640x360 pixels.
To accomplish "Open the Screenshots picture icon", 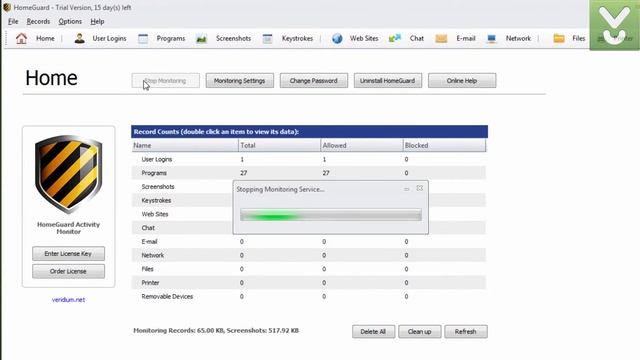I will (x=201, y=39).
